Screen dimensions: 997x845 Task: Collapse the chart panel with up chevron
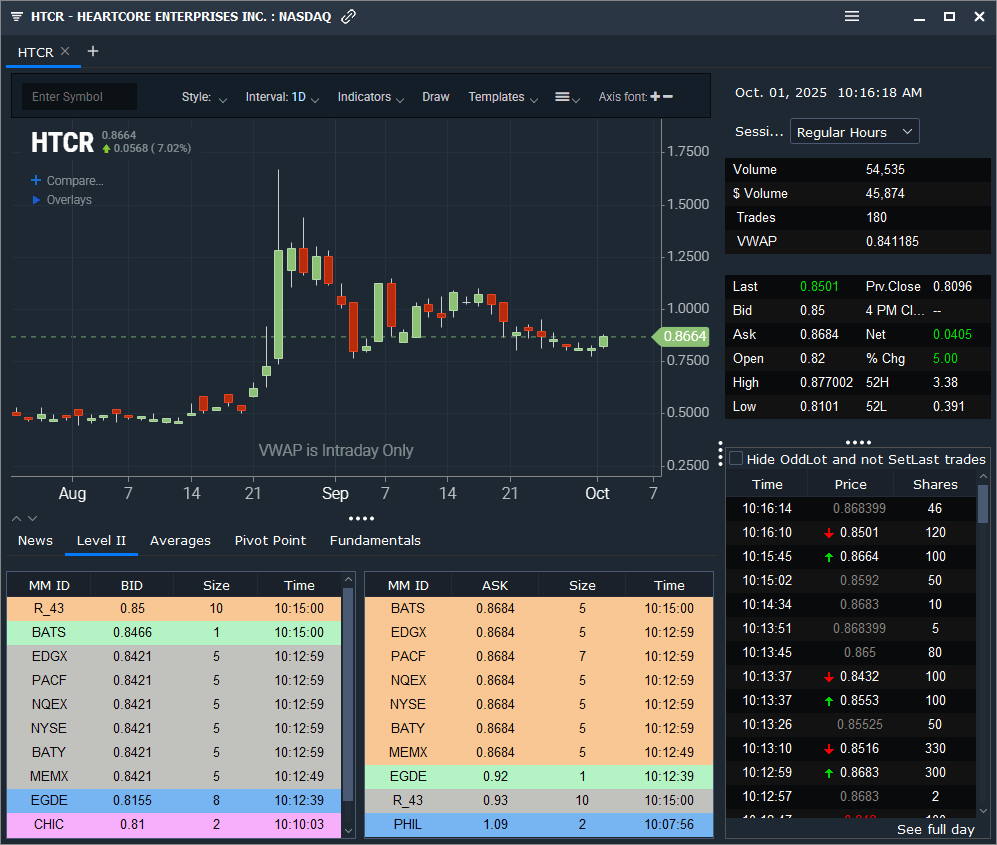click(x=17, y=519)
